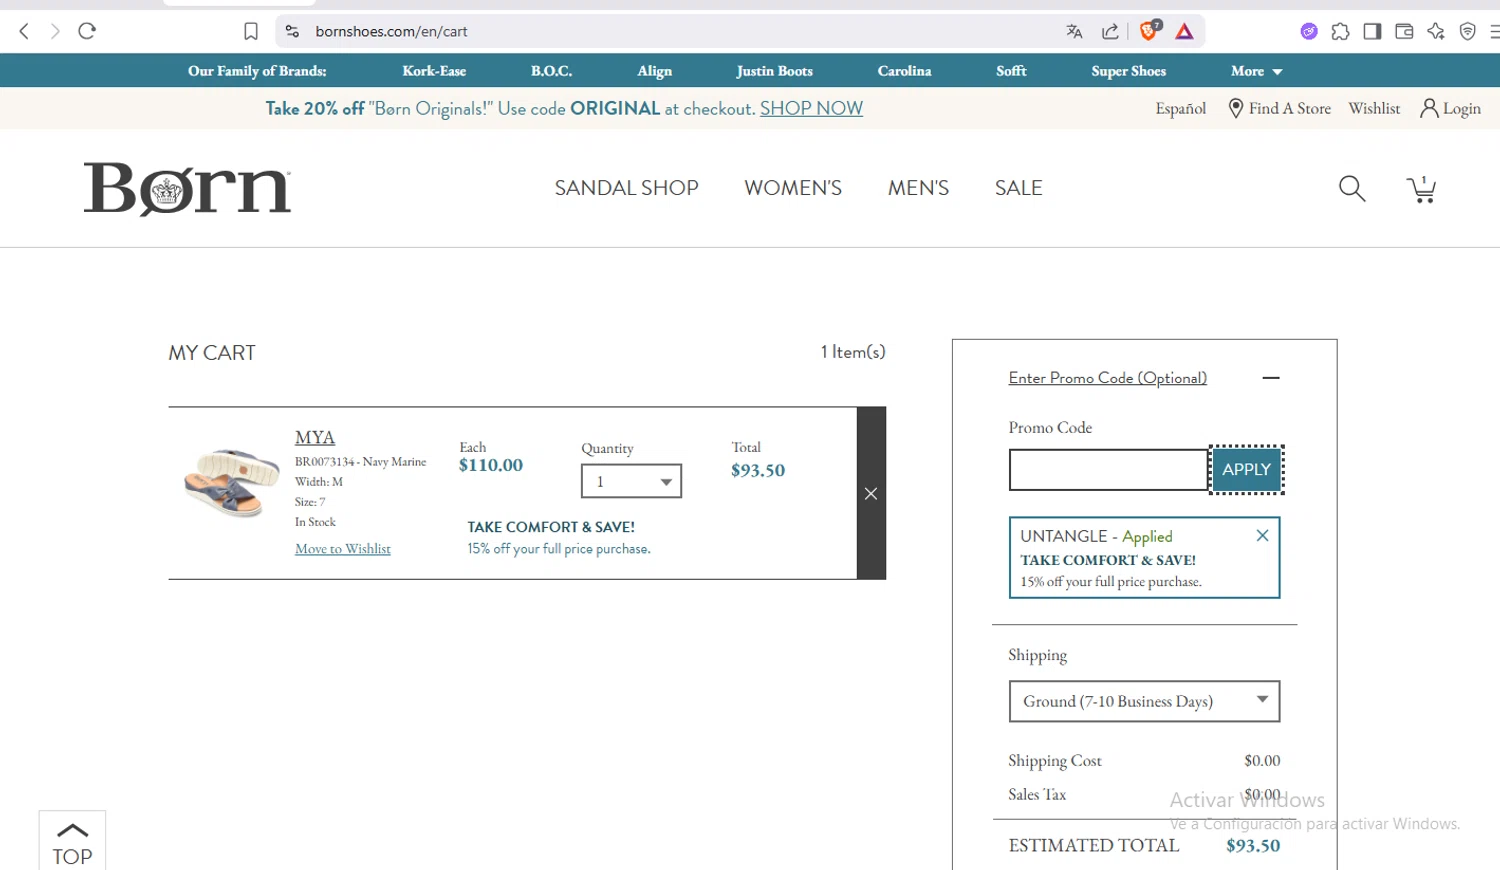This screenshot has height=870, width=1500.
Task: Click the translate page icon
Action: pyautogui.click(x=1075, y=31)
